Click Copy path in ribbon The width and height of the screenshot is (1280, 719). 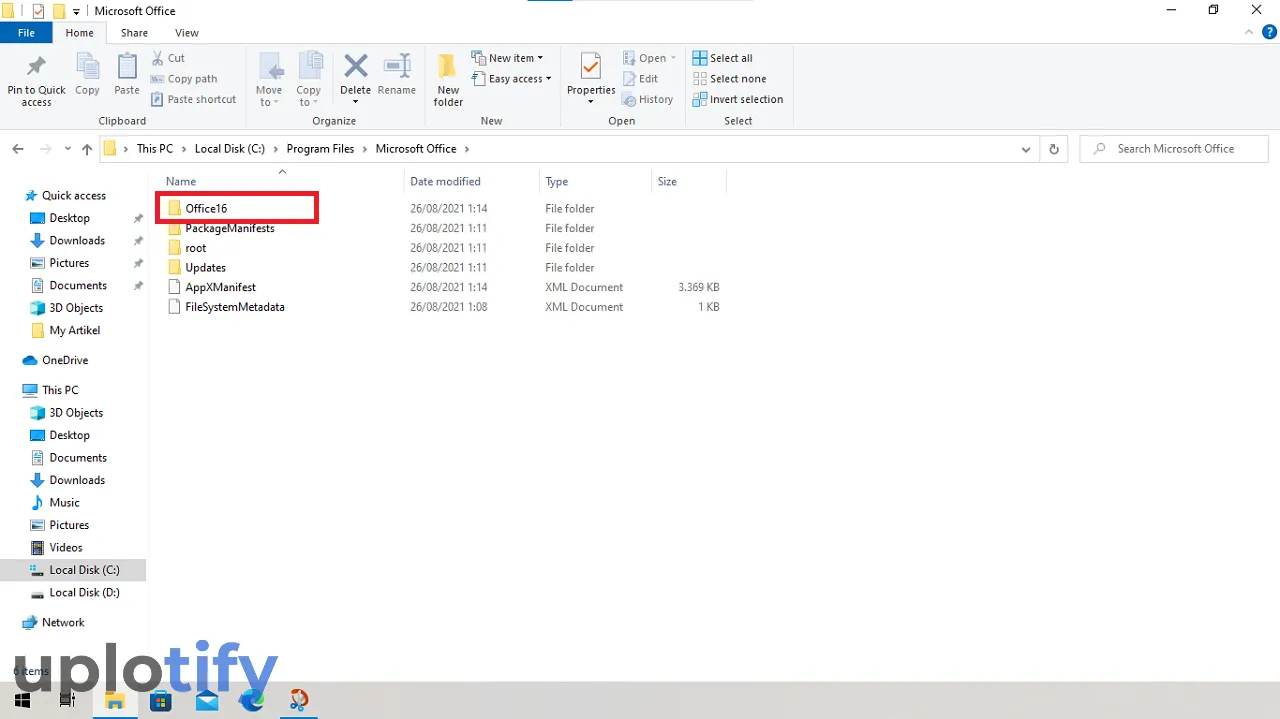tap(184, 79)
